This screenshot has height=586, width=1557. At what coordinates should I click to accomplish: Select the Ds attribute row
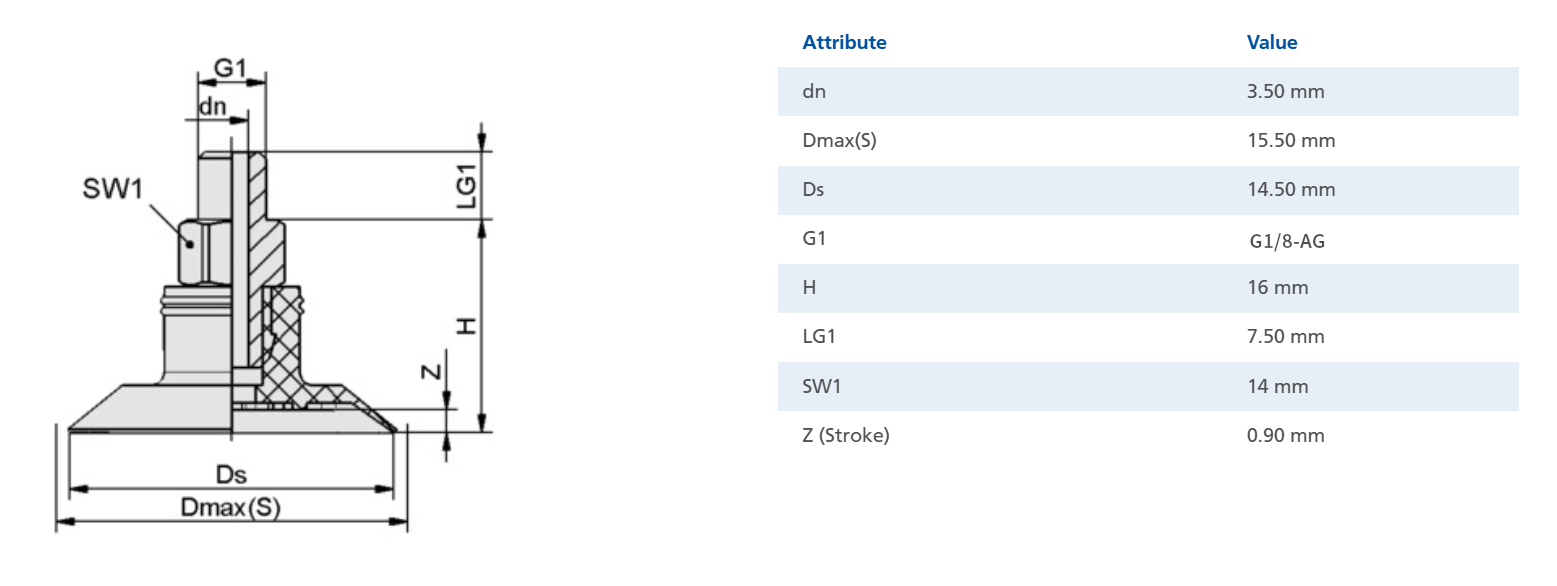[x=1148, y=189]
